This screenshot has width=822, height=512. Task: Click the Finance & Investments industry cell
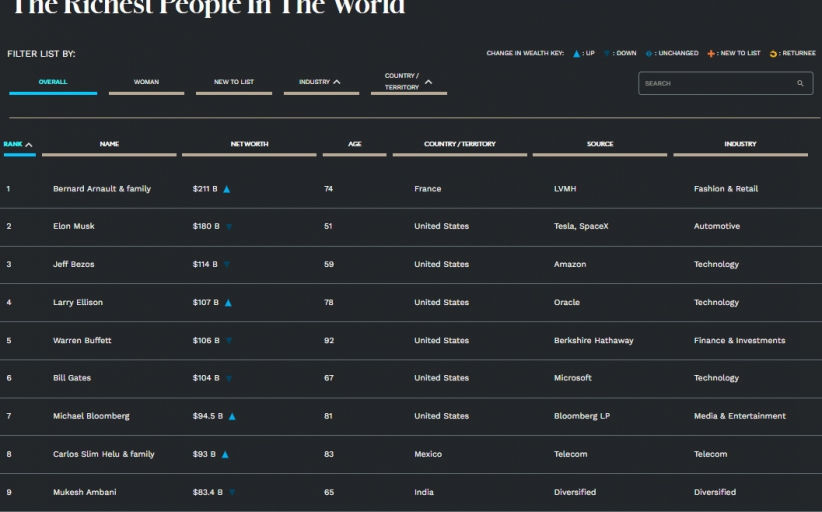click(739, 341)
